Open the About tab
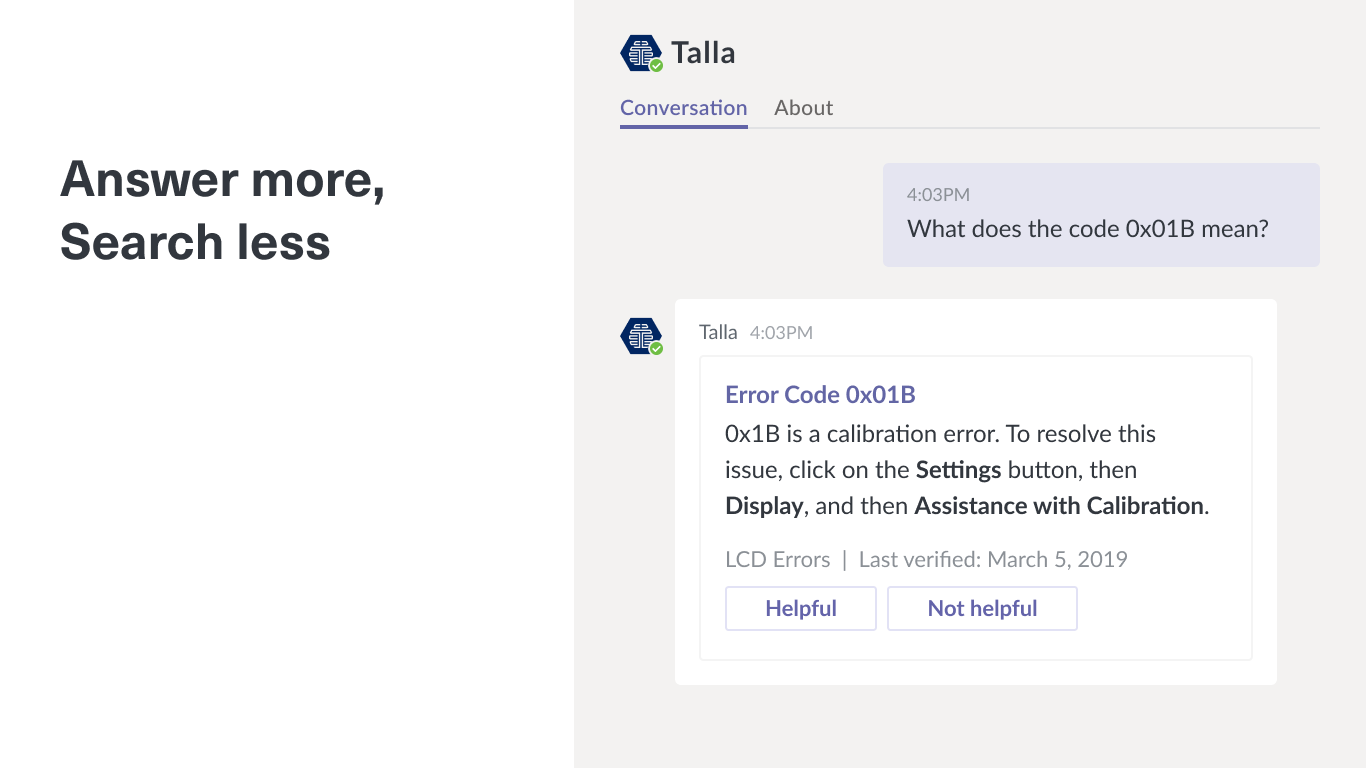Viewport: 1366px width, 768px height. point(803,108)
